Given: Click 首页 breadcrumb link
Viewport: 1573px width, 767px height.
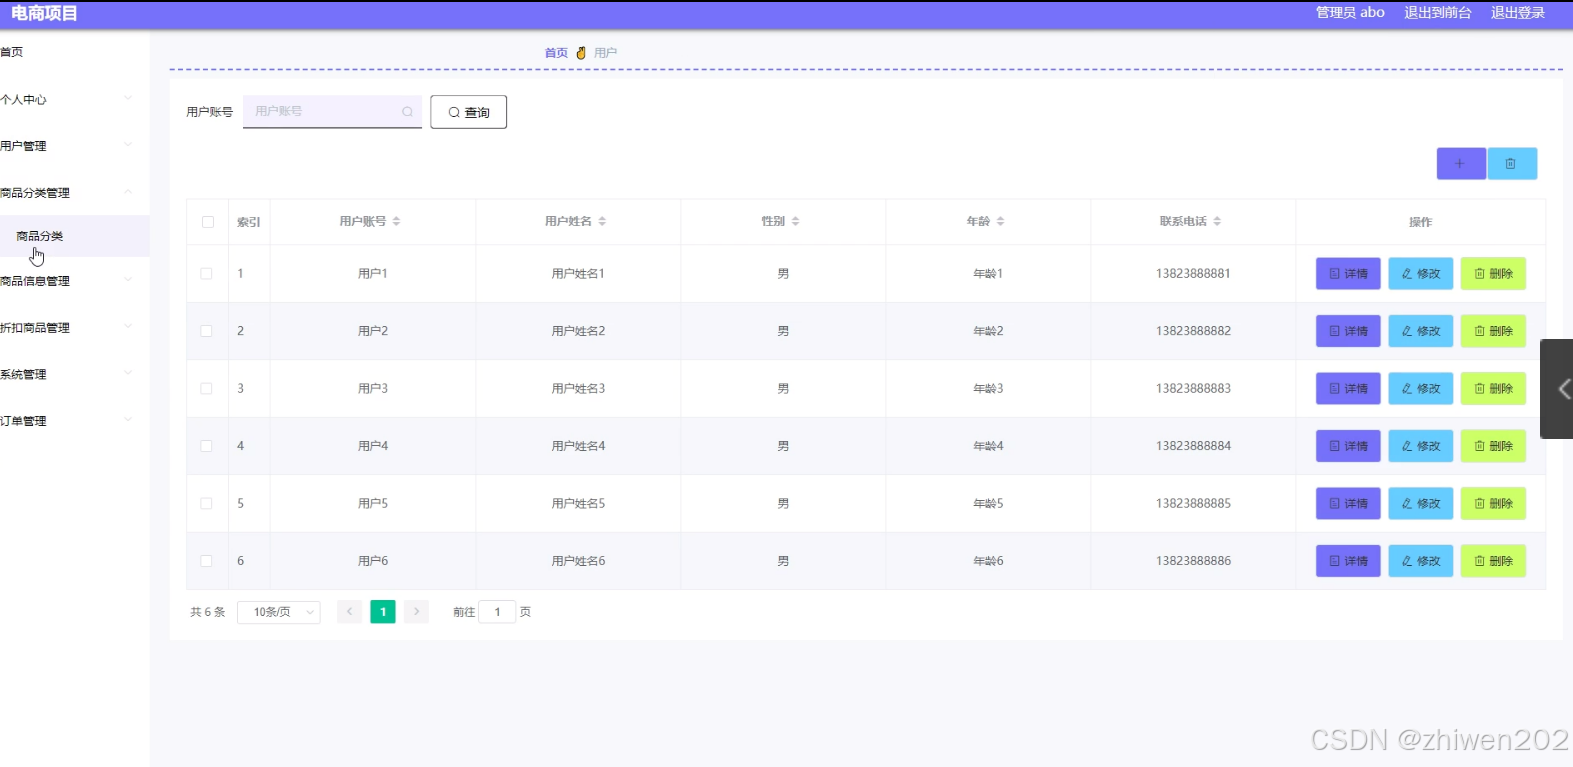Looking at the screenshot, I should point(556,53).
